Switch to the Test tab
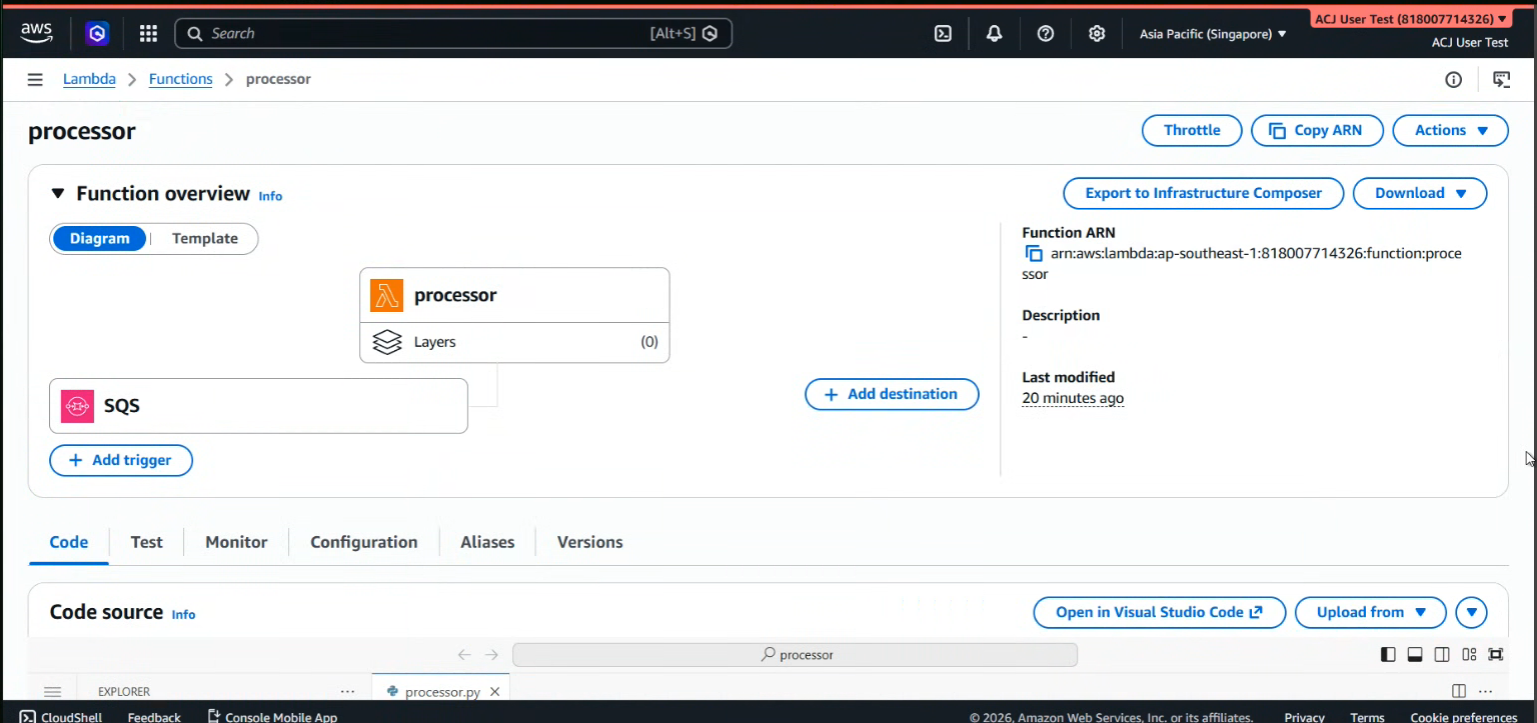Screen dimensions: 1537x723 pyautogui.click(x=146, y=543)
